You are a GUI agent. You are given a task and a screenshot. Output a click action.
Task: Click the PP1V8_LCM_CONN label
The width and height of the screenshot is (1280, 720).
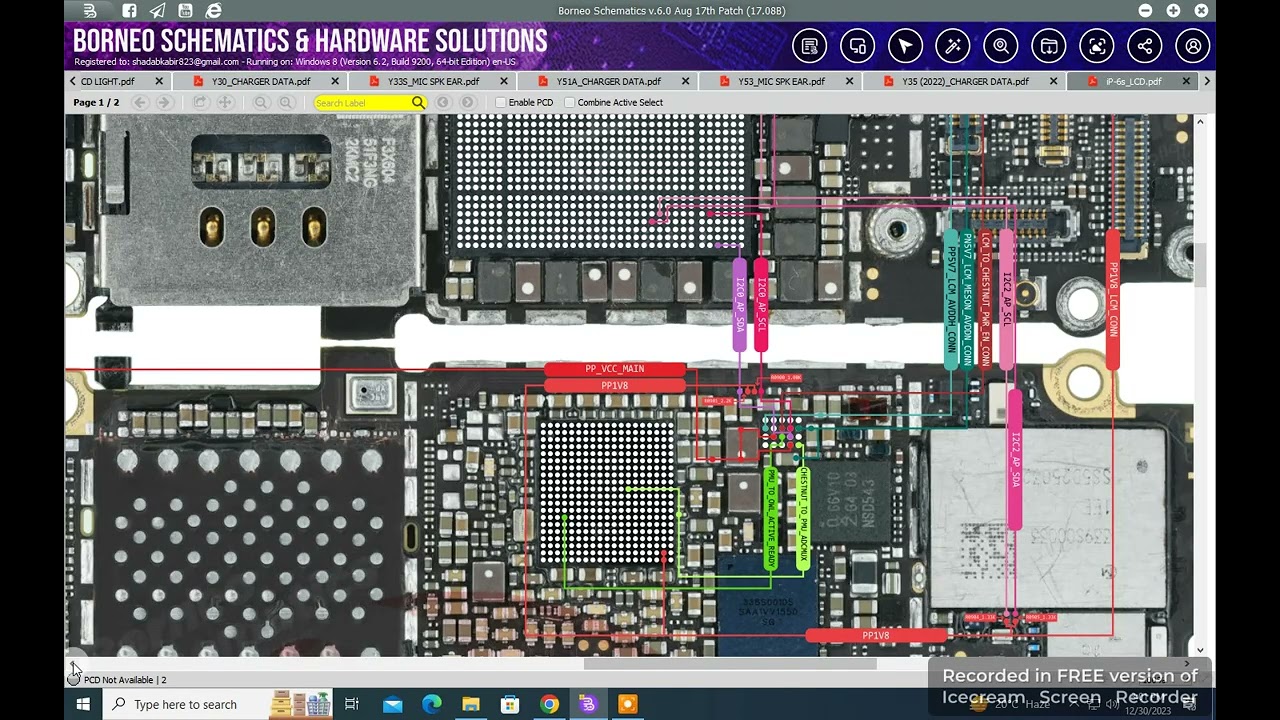pos(1113,300)
